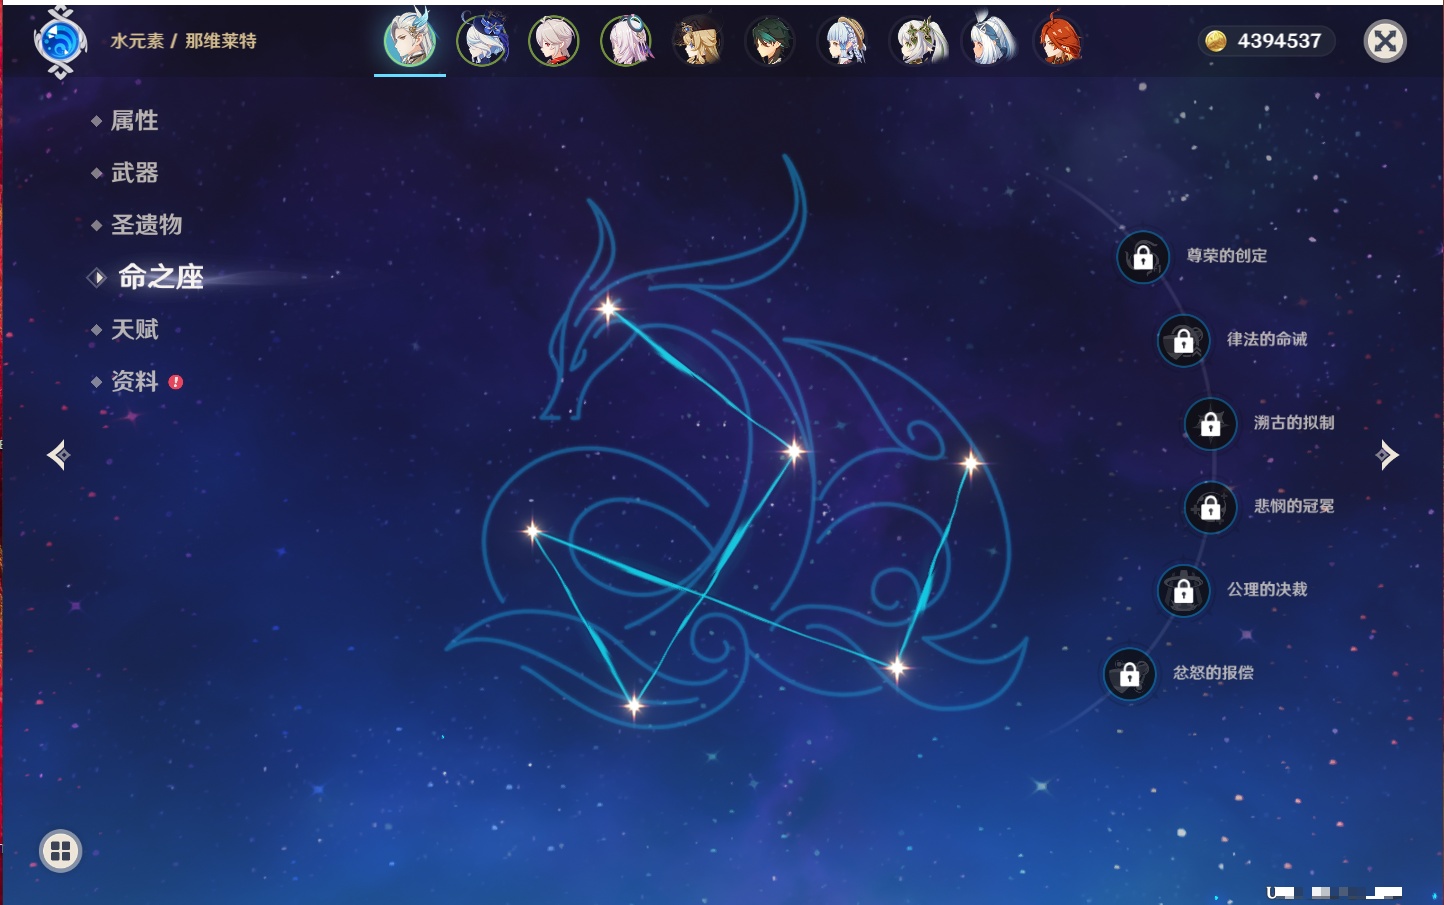This screenshot has width=1444, height=905.
Task: Click the locked 律法的命诫 constellation icon
Action: click(1183, 341)
